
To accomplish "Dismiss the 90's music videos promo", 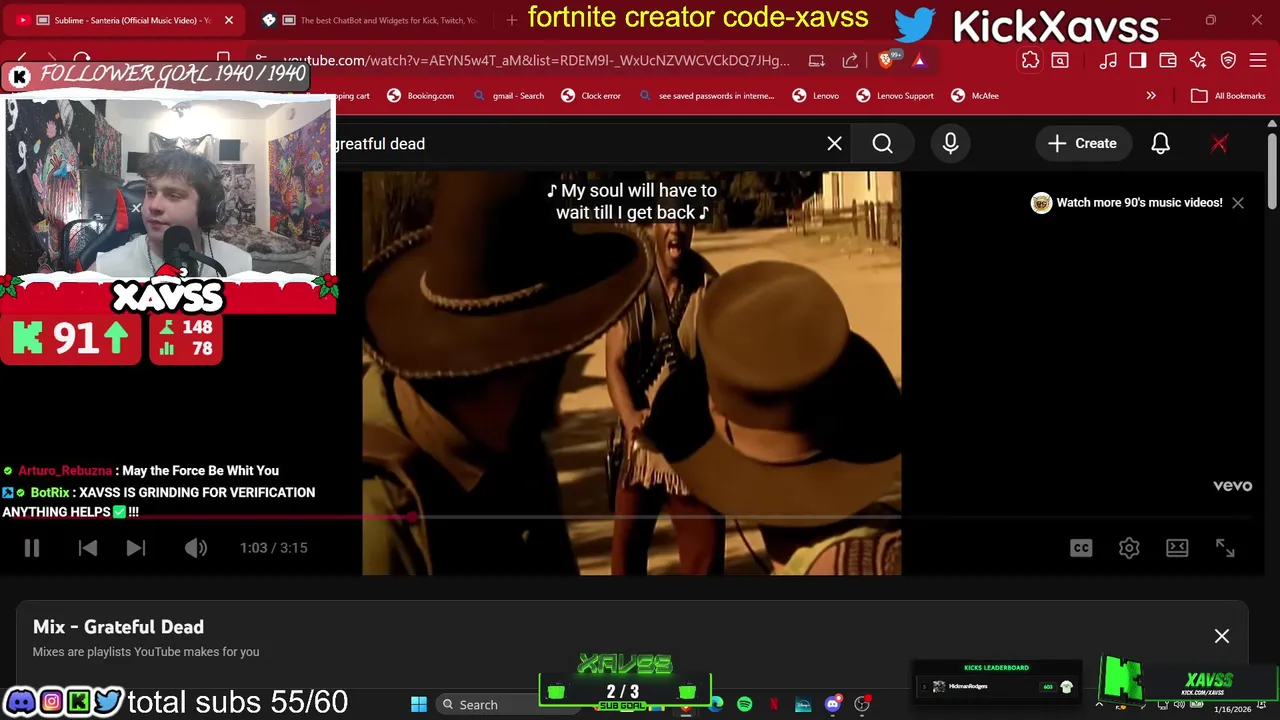I will pyautogui.click(x=1238, y=203).
